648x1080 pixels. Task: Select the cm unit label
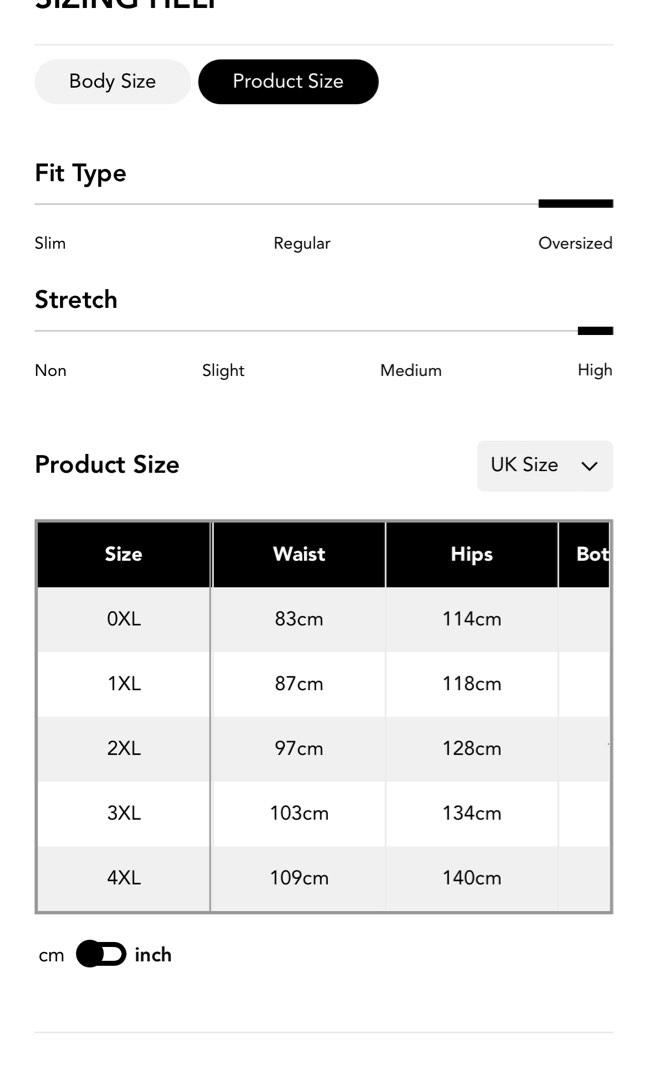[x=51, y=956]
